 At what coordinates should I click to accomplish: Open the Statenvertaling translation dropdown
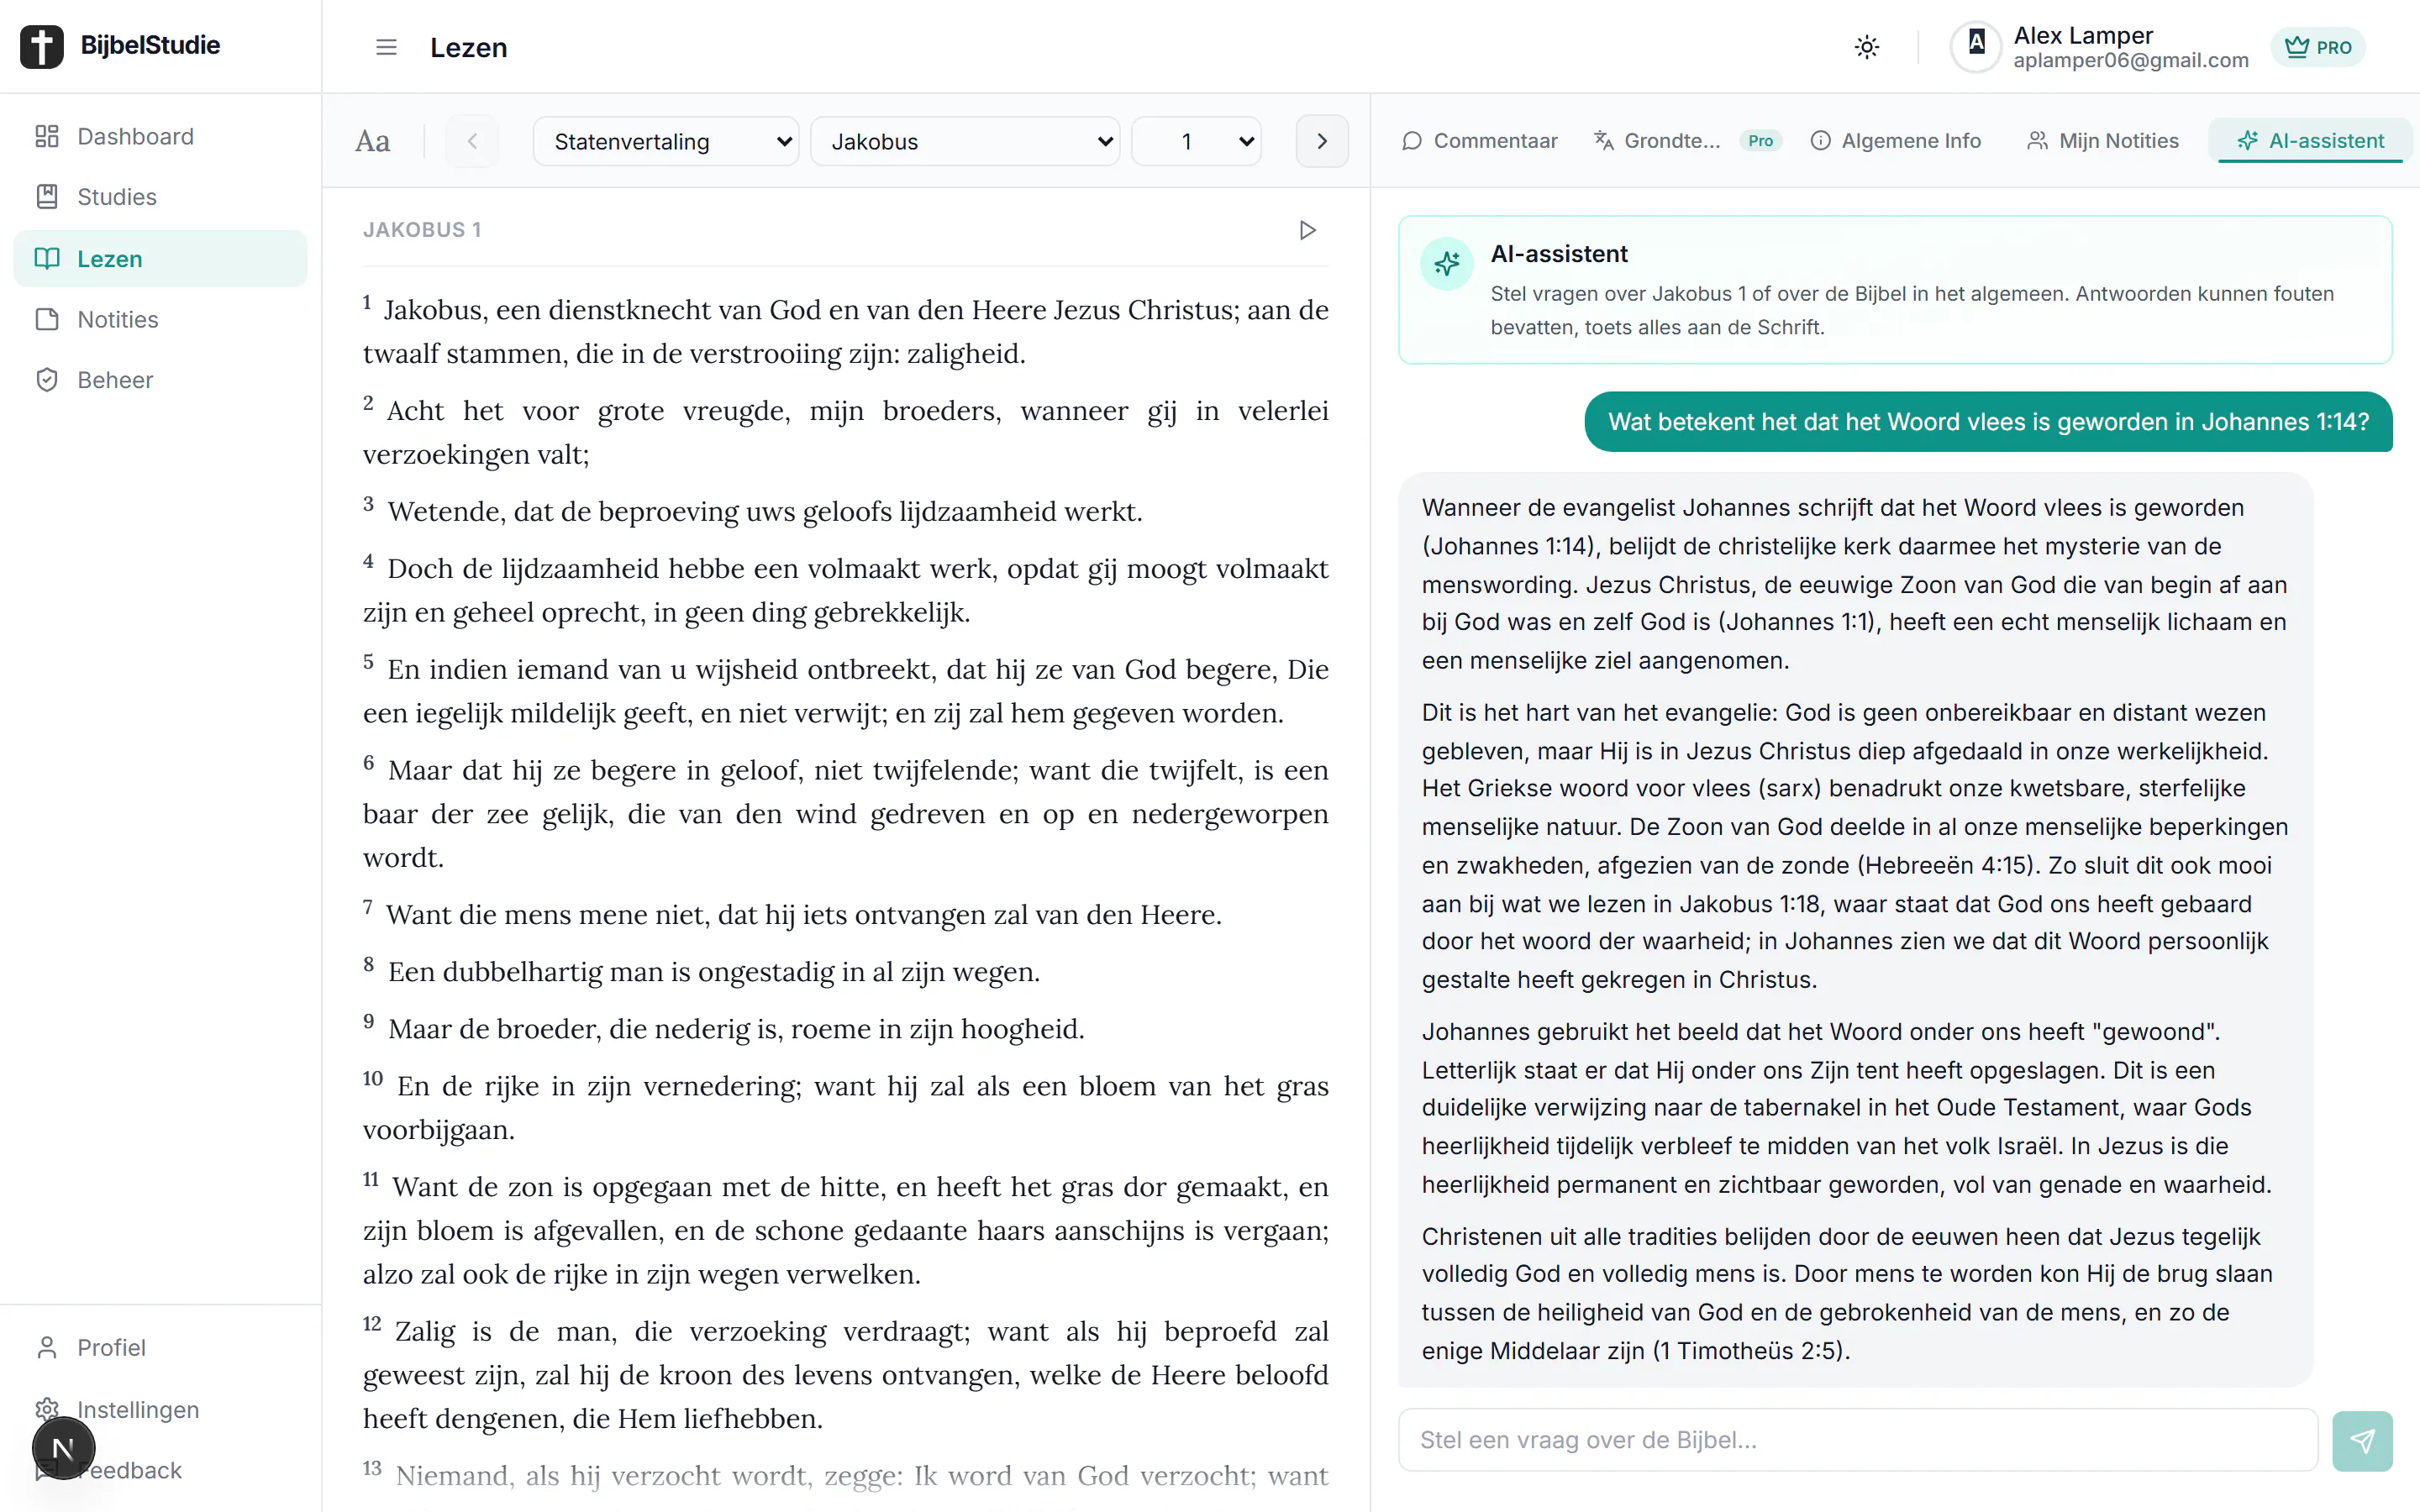(x=666, y=141)
